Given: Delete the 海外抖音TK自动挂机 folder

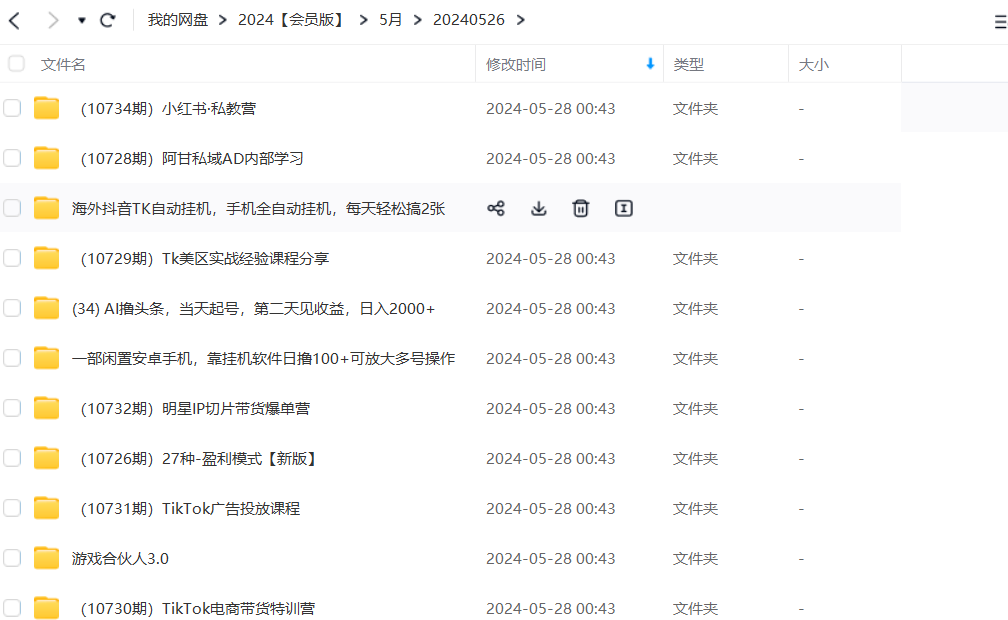Looking at the screenshot, I should [580, 208].
